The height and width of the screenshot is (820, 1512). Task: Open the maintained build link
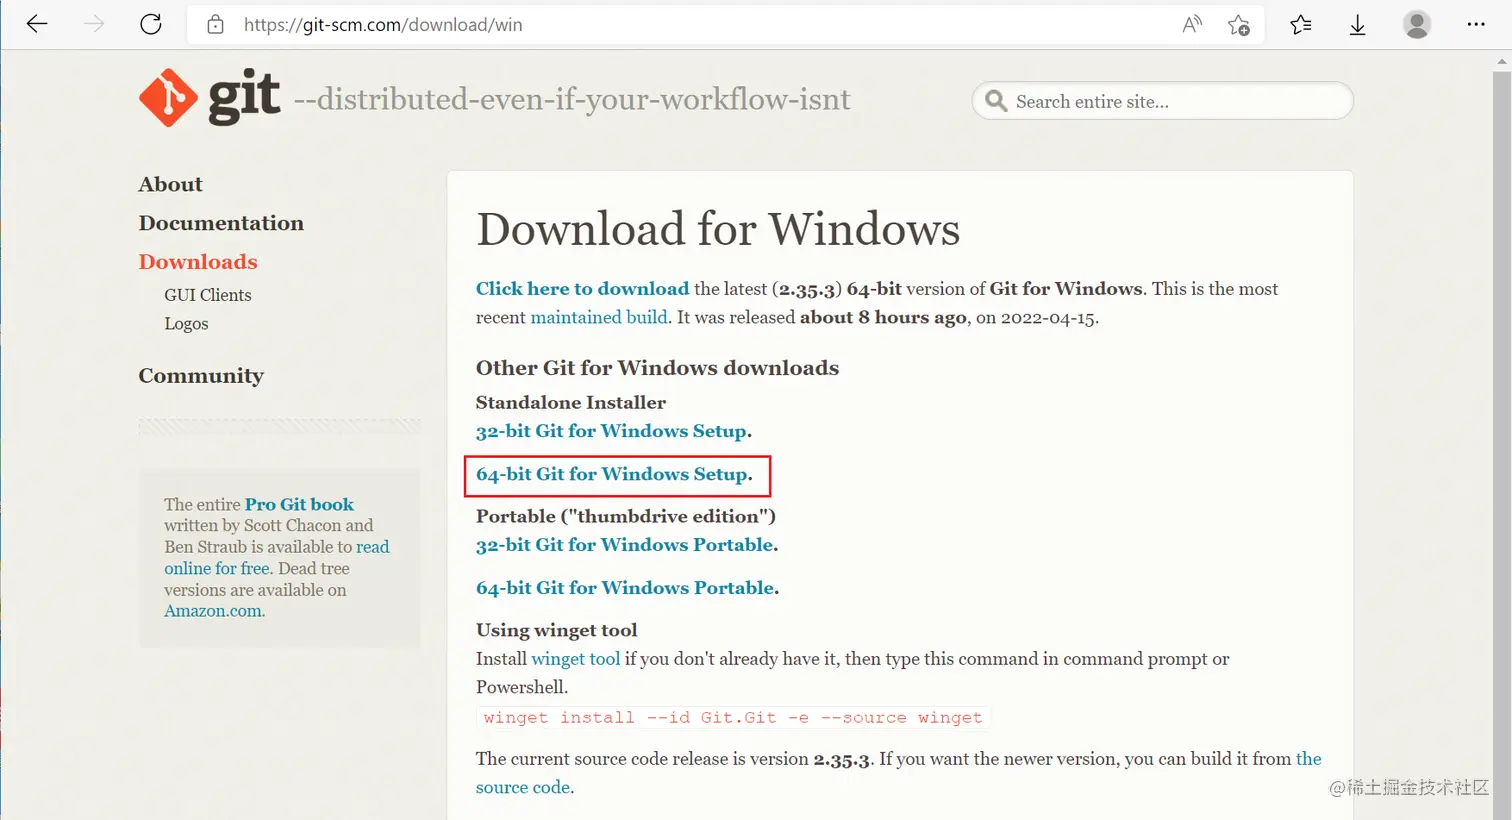[599, 317]
